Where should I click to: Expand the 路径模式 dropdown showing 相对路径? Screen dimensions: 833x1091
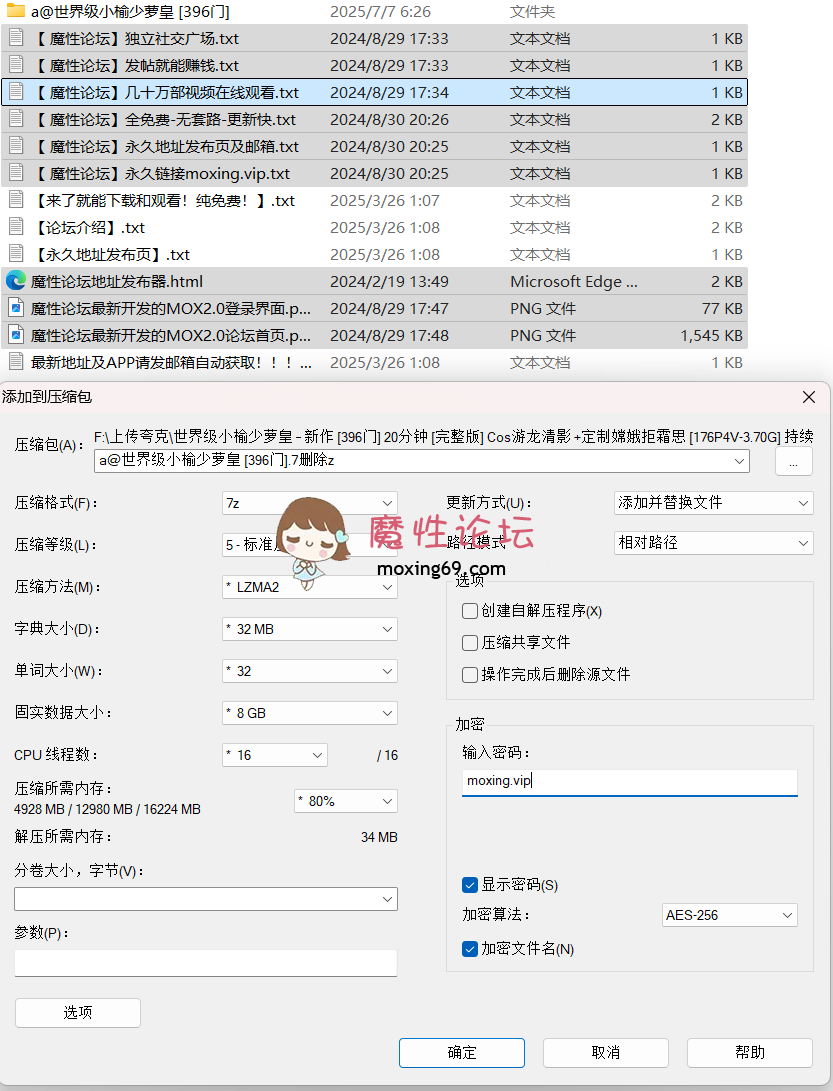[713, 543]
